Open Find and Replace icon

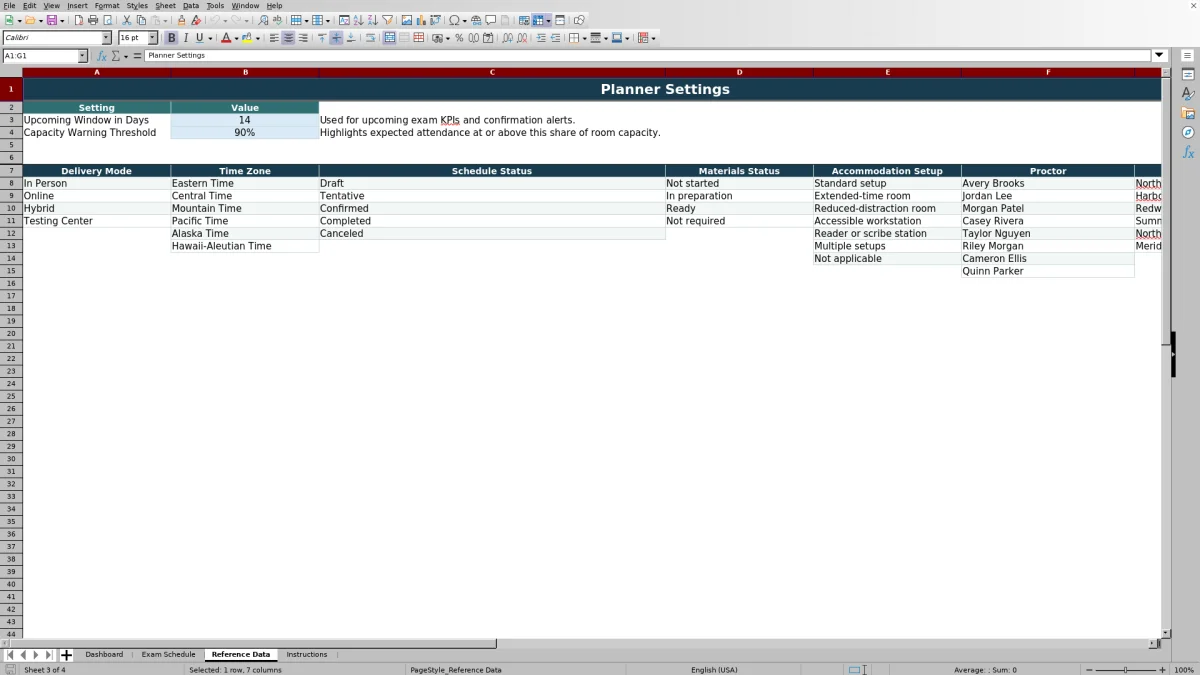pyautogui.click(x=263, y=20)
